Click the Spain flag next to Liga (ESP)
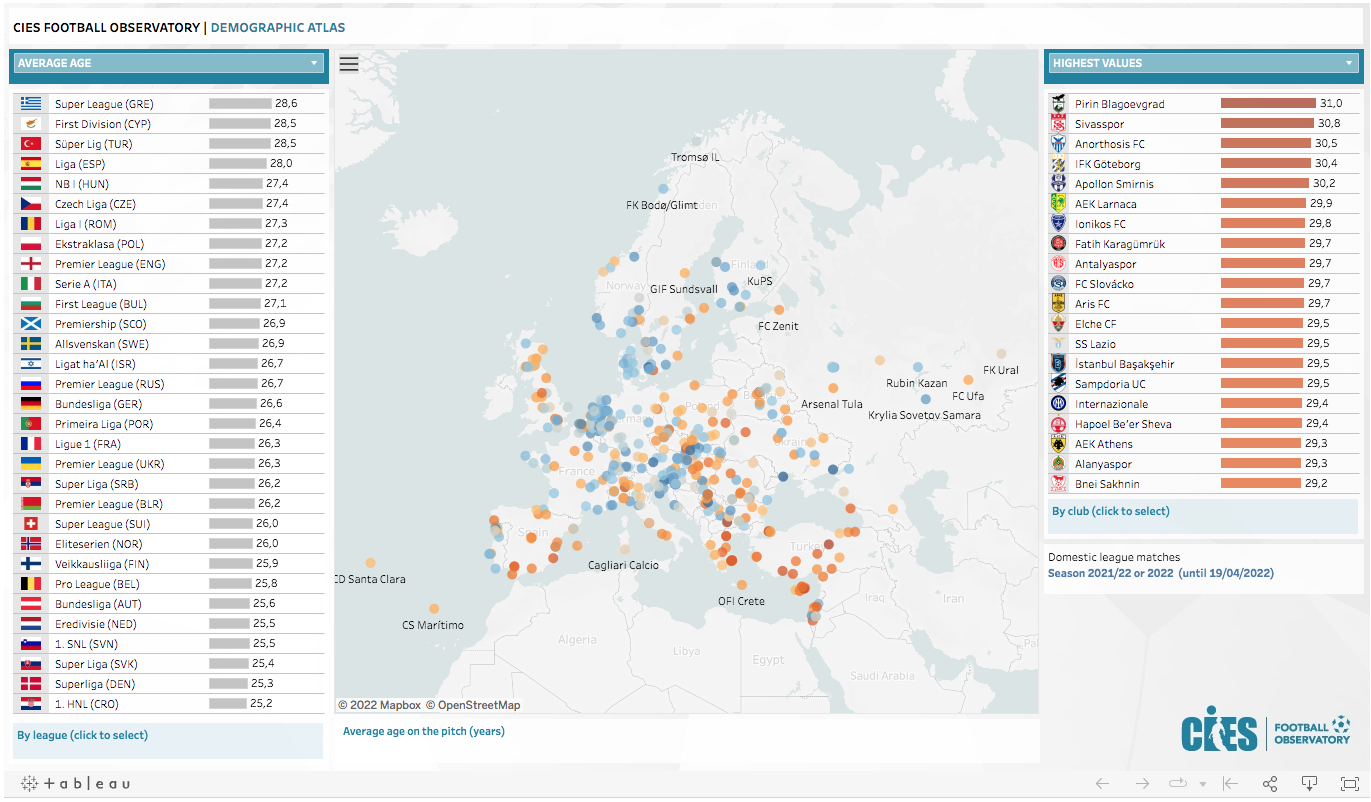The width and height of the screenshot is (1371, 802). (32, 164)
